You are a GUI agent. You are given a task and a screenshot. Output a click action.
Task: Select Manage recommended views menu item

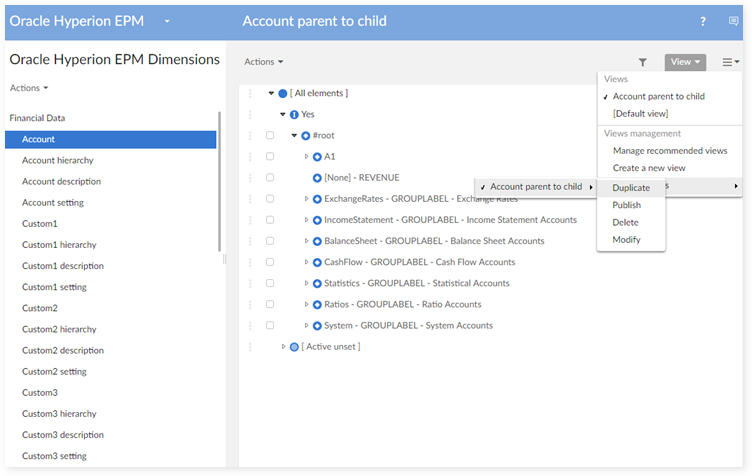[x=670, y=151]
